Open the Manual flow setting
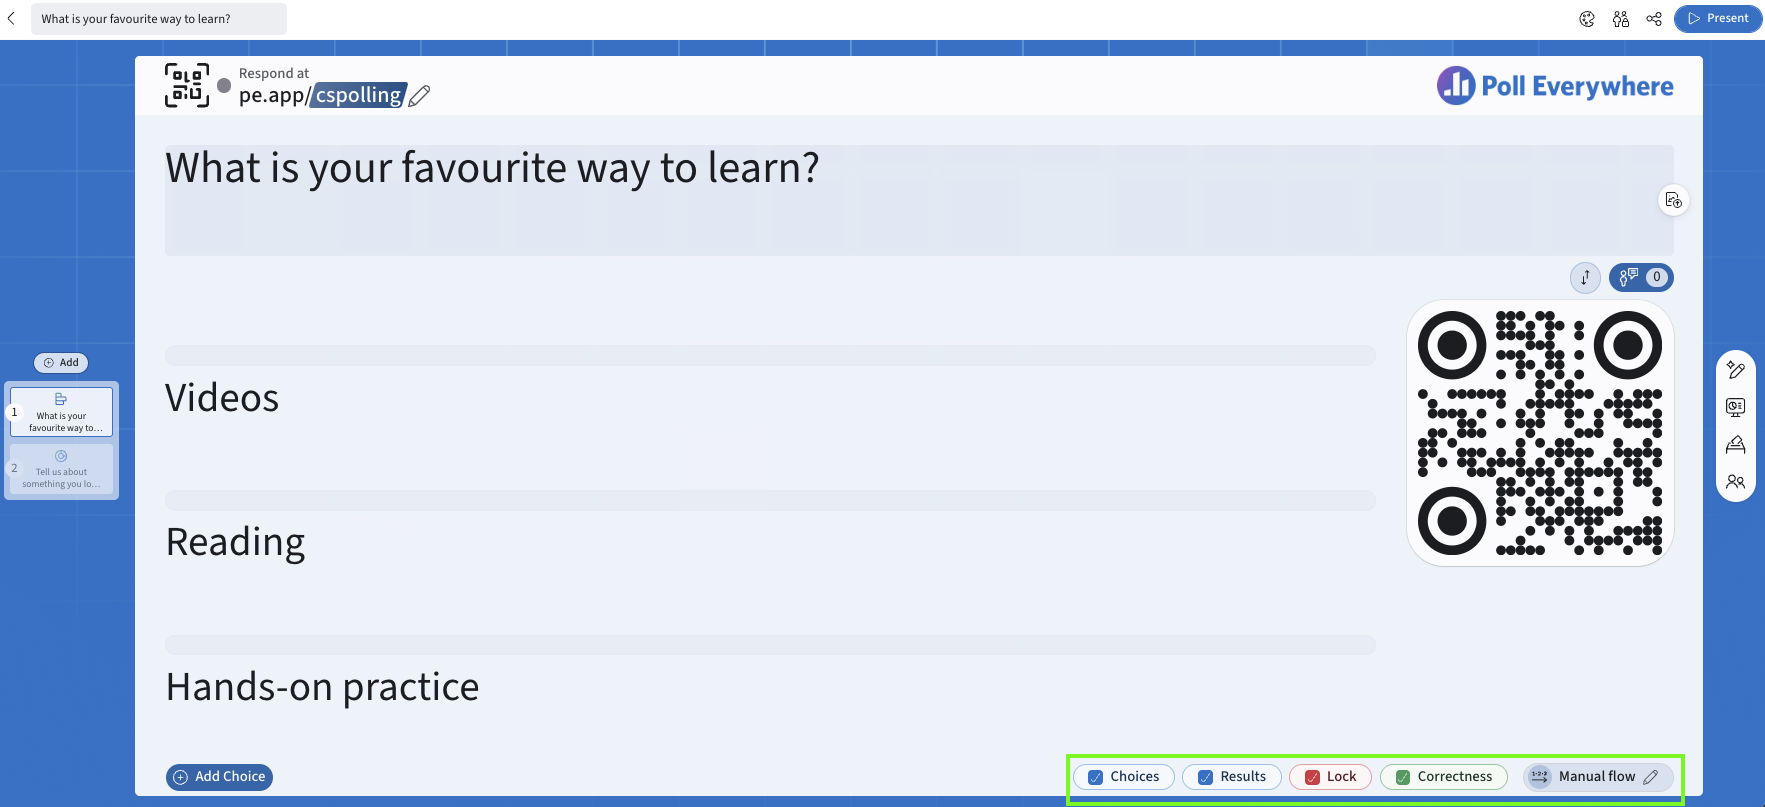1765x807 pixels. [1598, 777]
